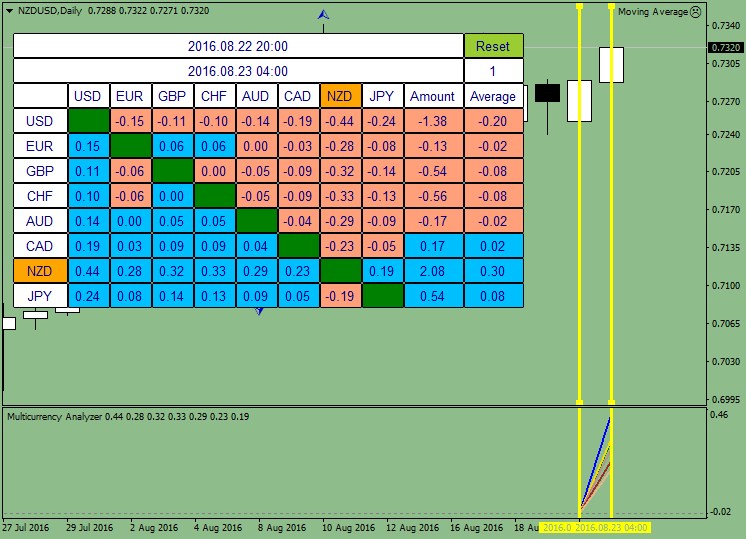Image resolution: width=746 pixels, height=539 pixels.
Task: Select the JPY row header
Action: [40, 296]
